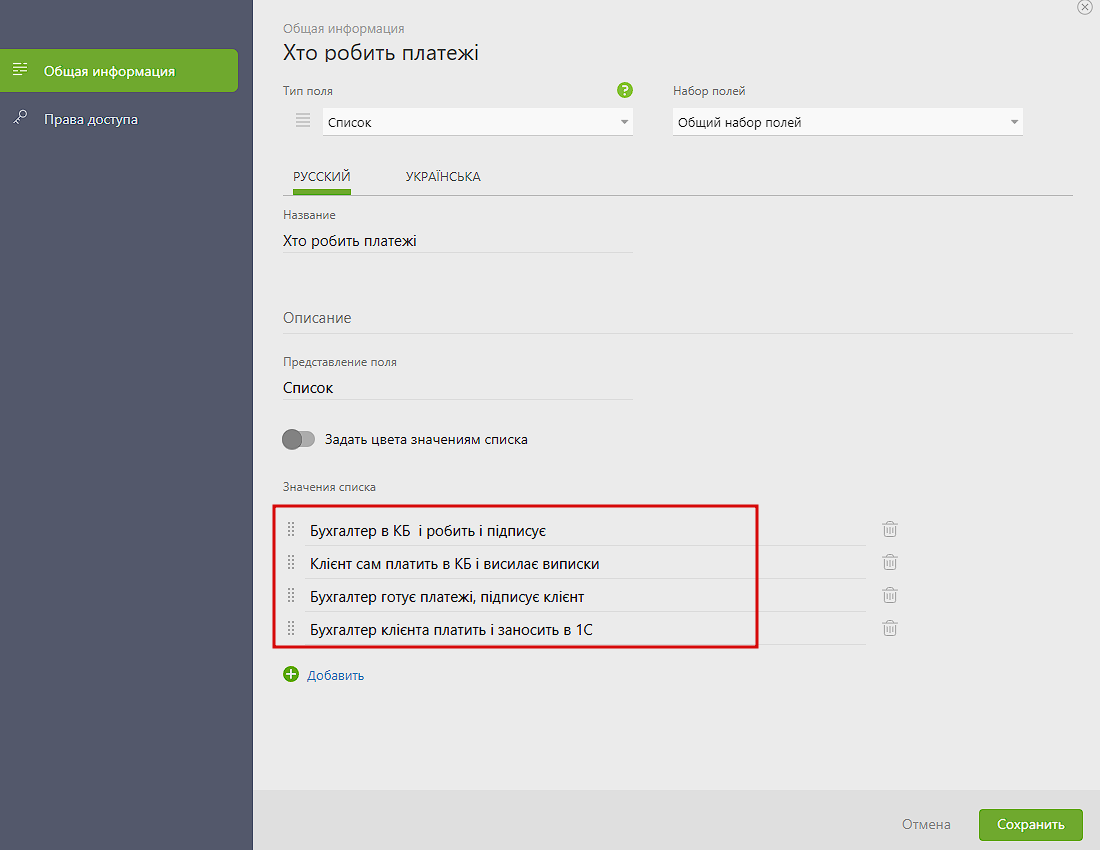Click the Представление поля field
This screenshot has width=1100, height=850.
[457, 388]
